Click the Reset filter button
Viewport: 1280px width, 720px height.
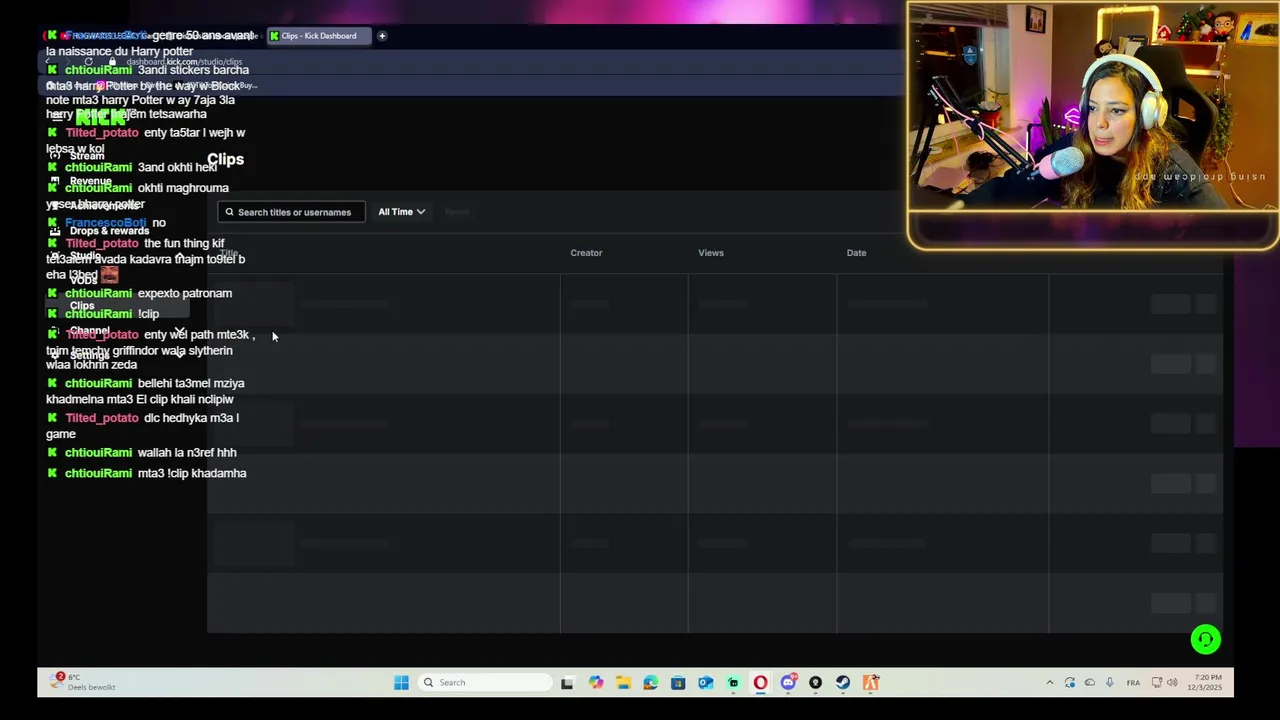457,212
